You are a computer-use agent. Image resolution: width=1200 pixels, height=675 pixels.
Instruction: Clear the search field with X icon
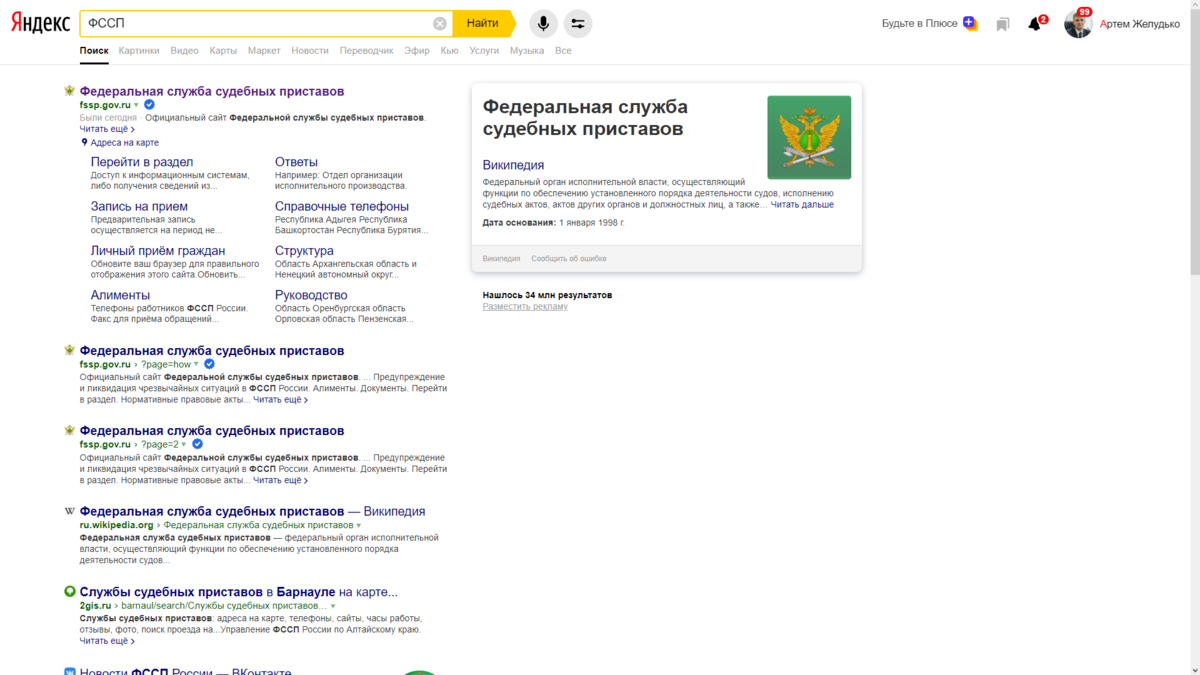(440, 23)
